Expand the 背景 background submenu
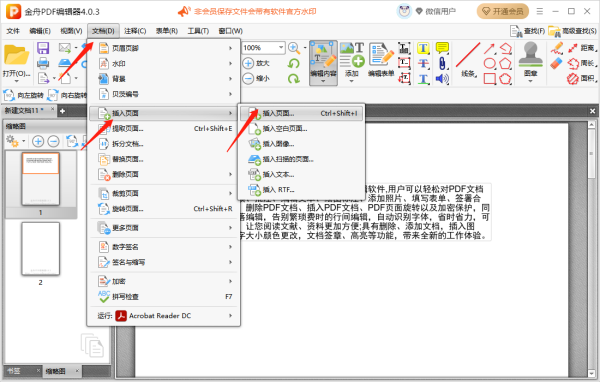The image size is (600, 382). tap(165, 79)
